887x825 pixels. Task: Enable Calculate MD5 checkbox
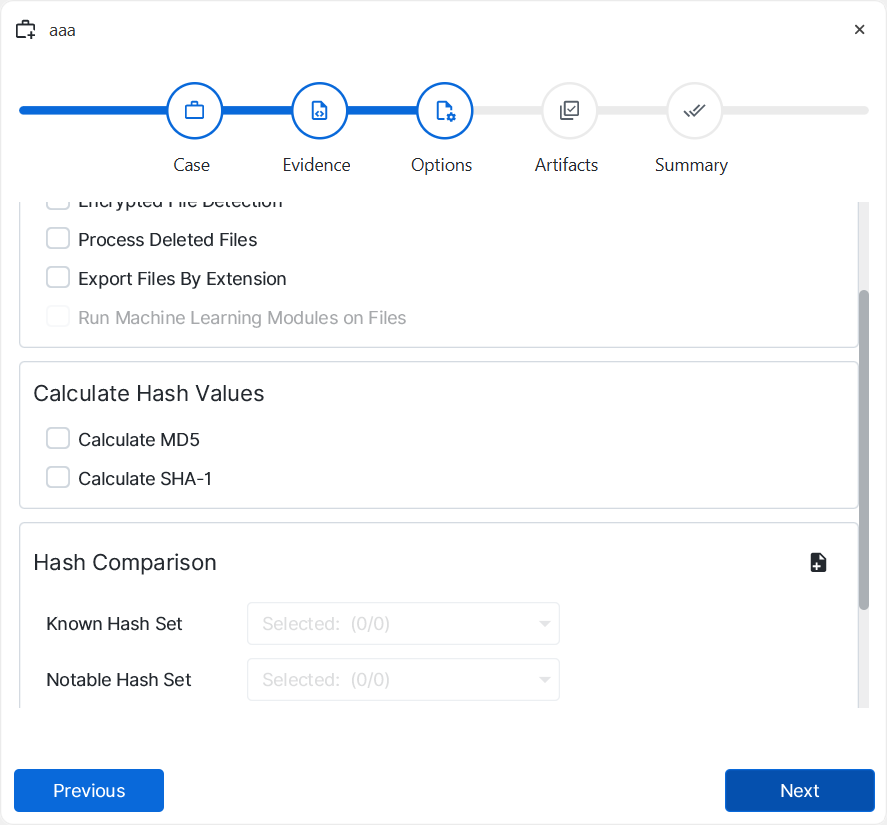(x=58, y=439)
